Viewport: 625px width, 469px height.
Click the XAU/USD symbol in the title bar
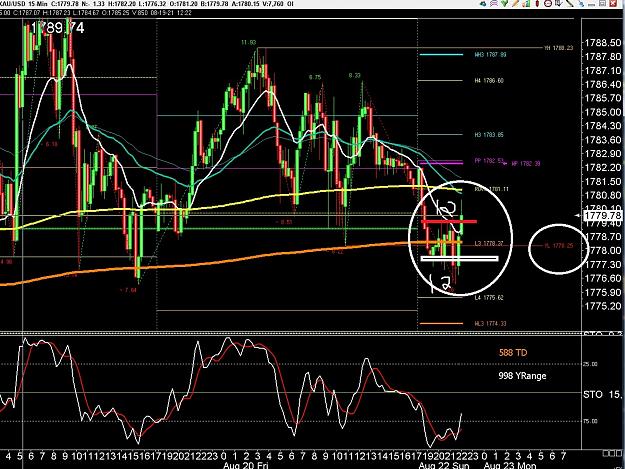(x=12, y=4)
